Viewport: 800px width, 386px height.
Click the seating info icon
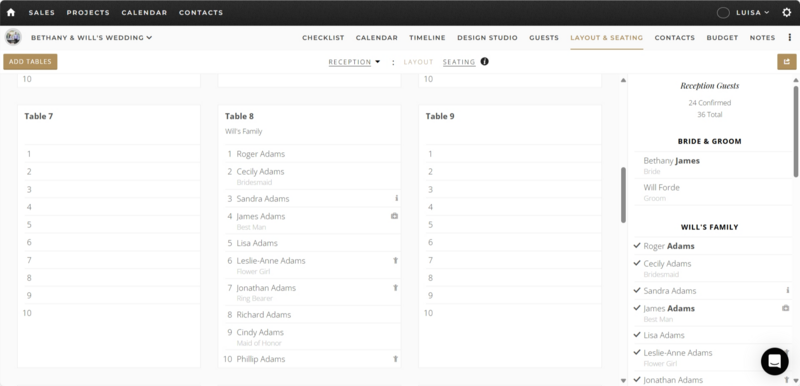pyautogui.click(x=484, y=62)
